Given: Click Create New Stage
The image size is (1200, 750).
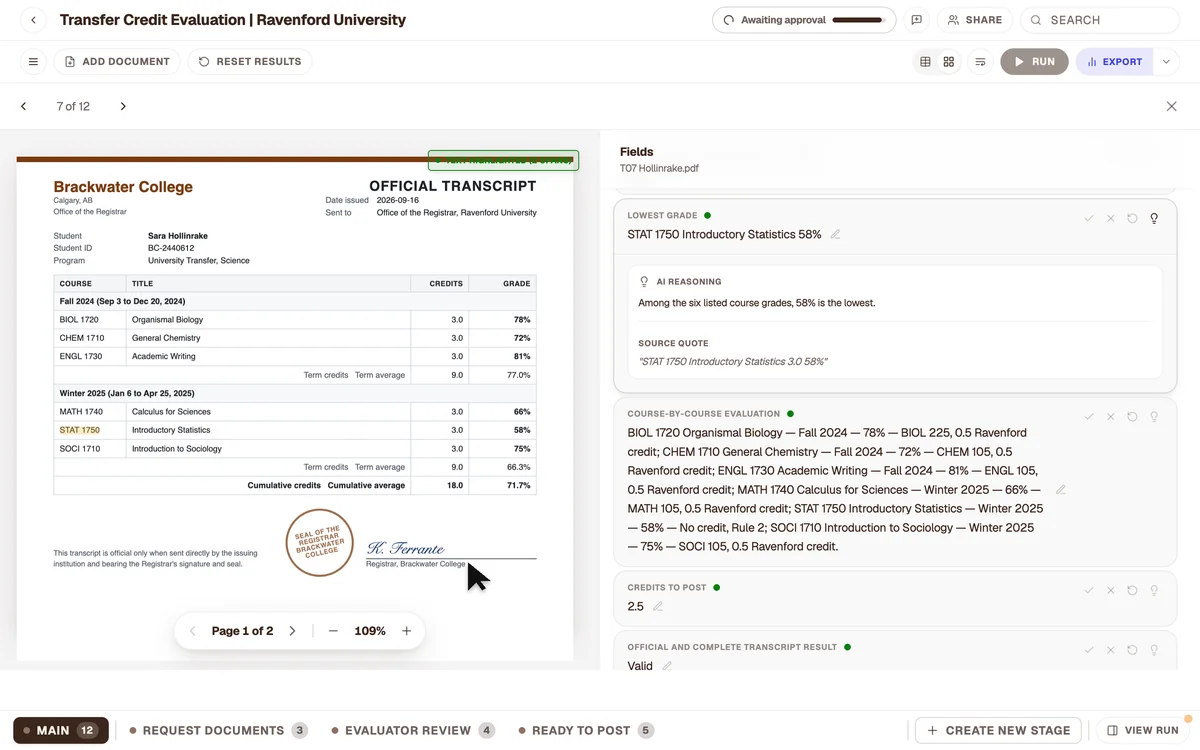Looking at the screenshot, I should coord(999,730).
